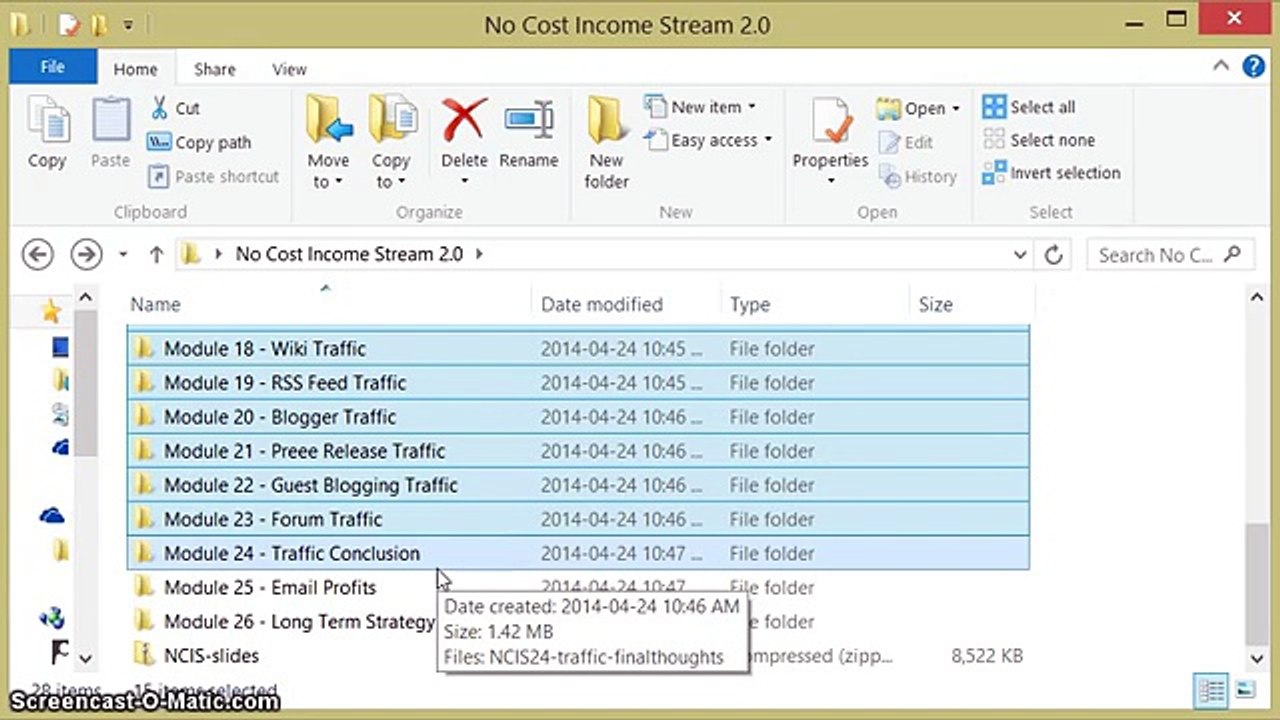Switch to large icons view in status bar
The height and width of the screenshot is (720, 1280).
[1244, 689]
